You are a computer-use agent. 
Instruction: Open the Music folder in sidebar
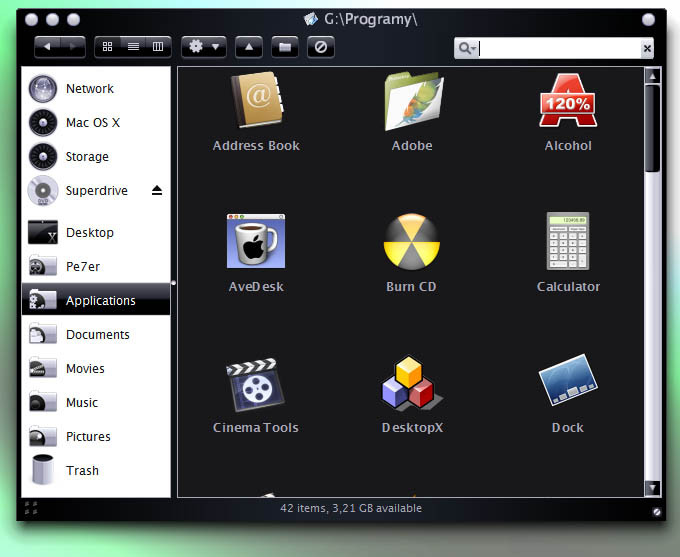tap(96, 403)
